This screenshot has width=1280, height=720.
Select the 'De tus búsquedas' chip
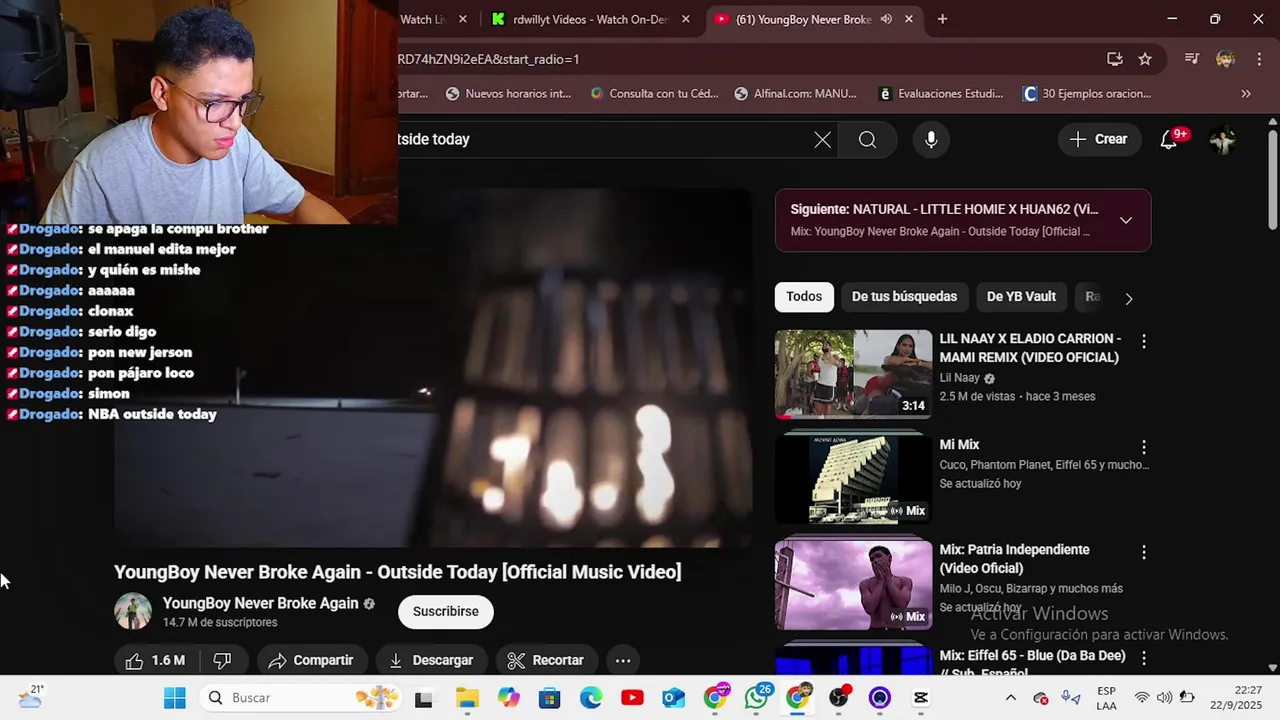tap(904, 297)
